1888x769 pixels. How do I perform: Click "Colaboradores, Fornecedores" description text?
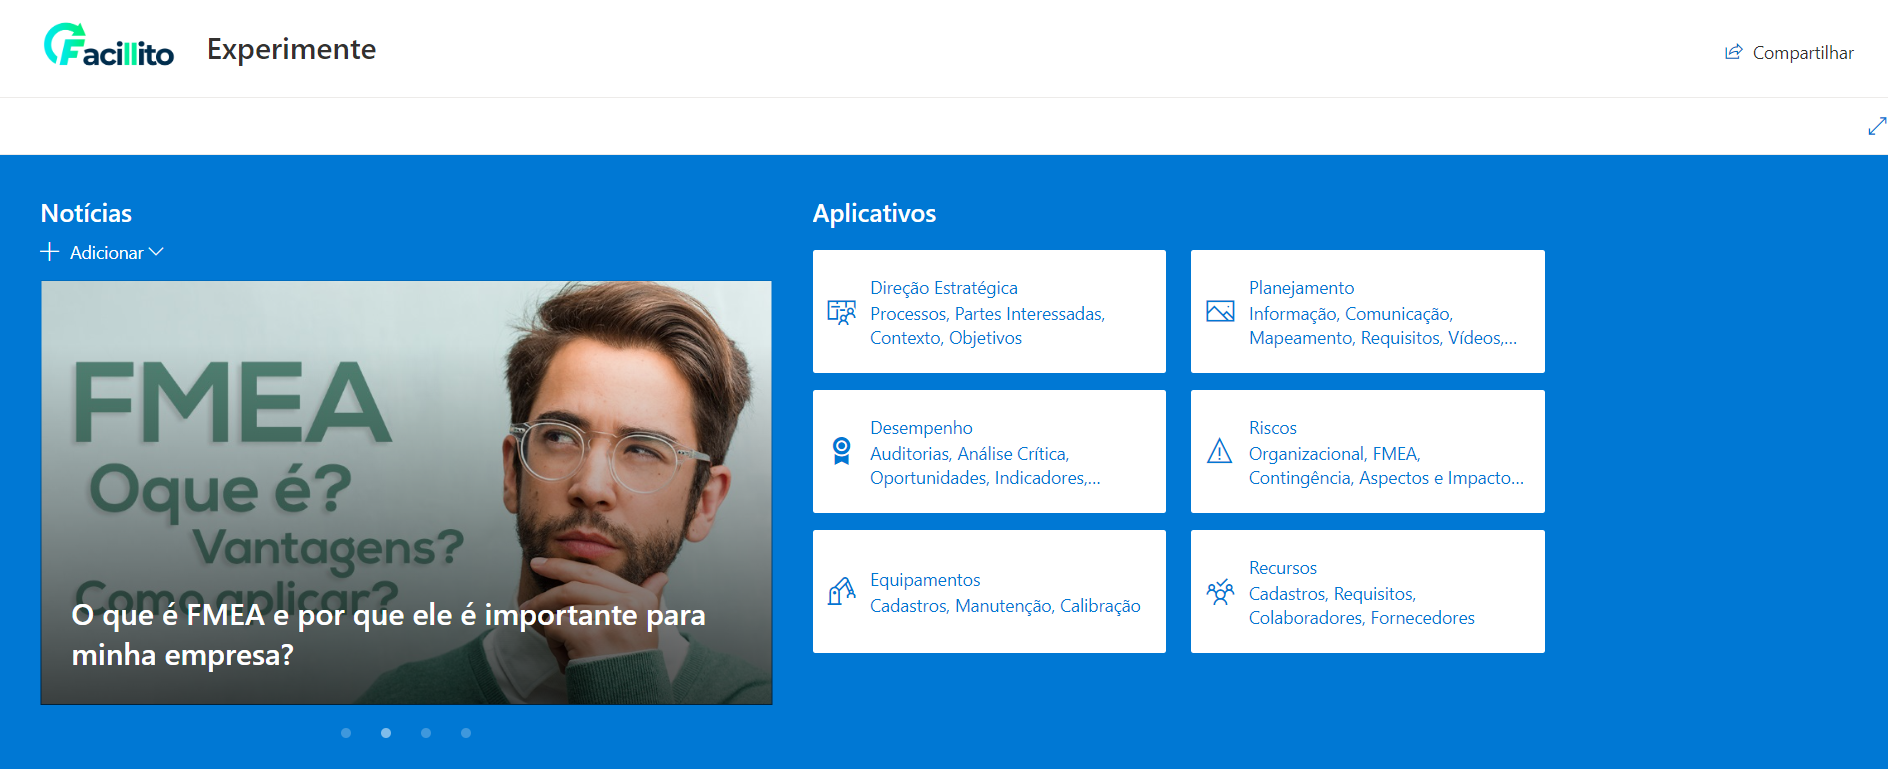coord(1361,618)
